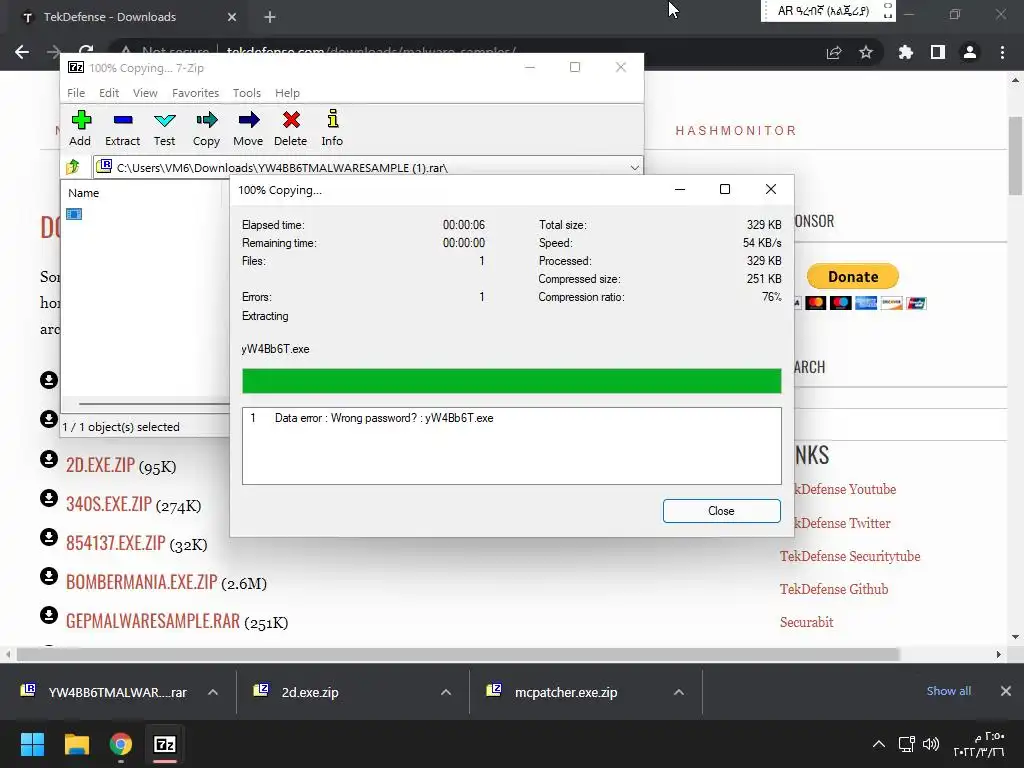Click the 7-Zip archive path field

pyautogui.click(x=369, y=168)
